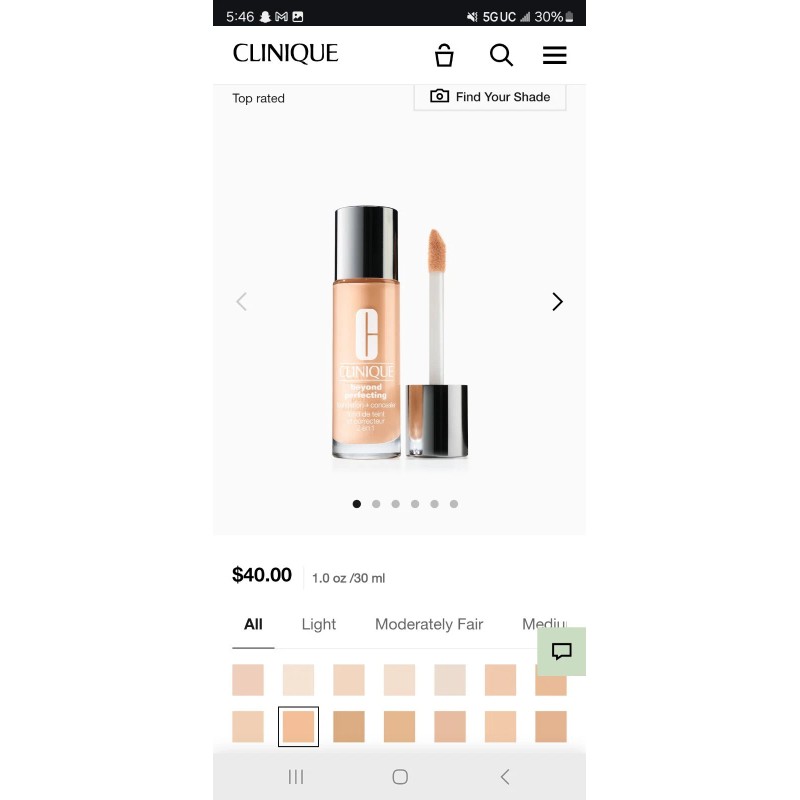The height and width of the screenshot is (800, 800).
Task: Select the last carousel dot
Action: (x=454, y=504)
